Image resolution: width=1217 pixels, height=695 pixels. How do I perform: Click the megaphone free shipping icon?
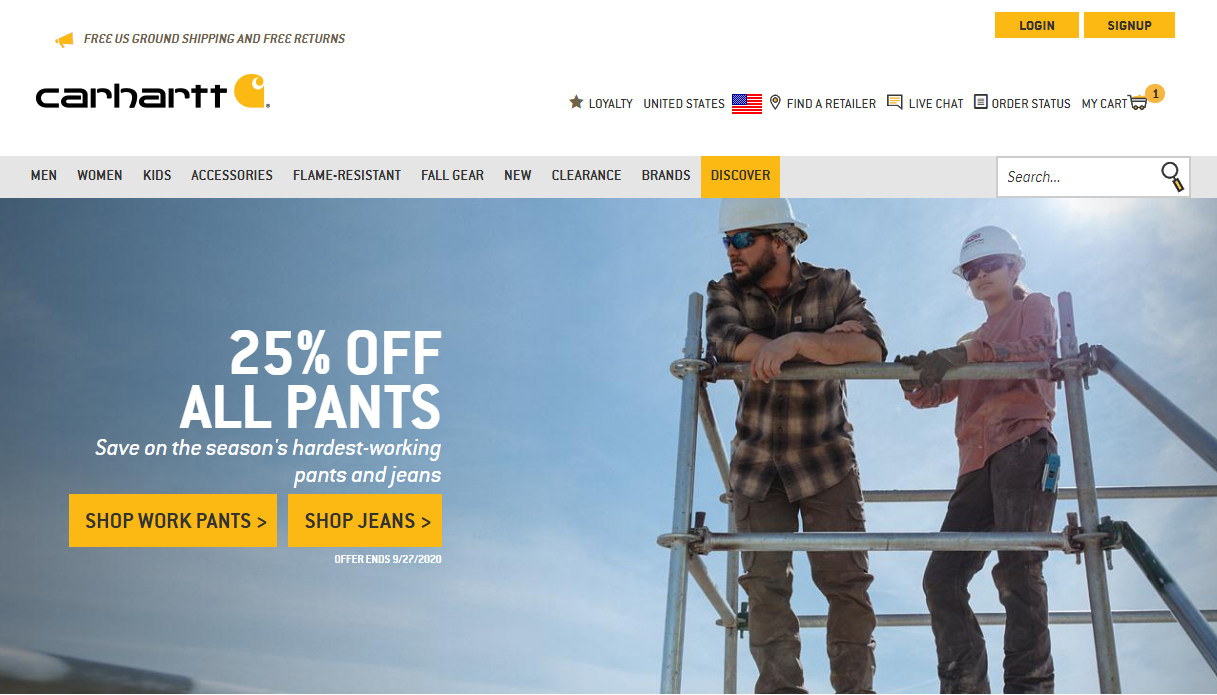(x=65, y=40)
